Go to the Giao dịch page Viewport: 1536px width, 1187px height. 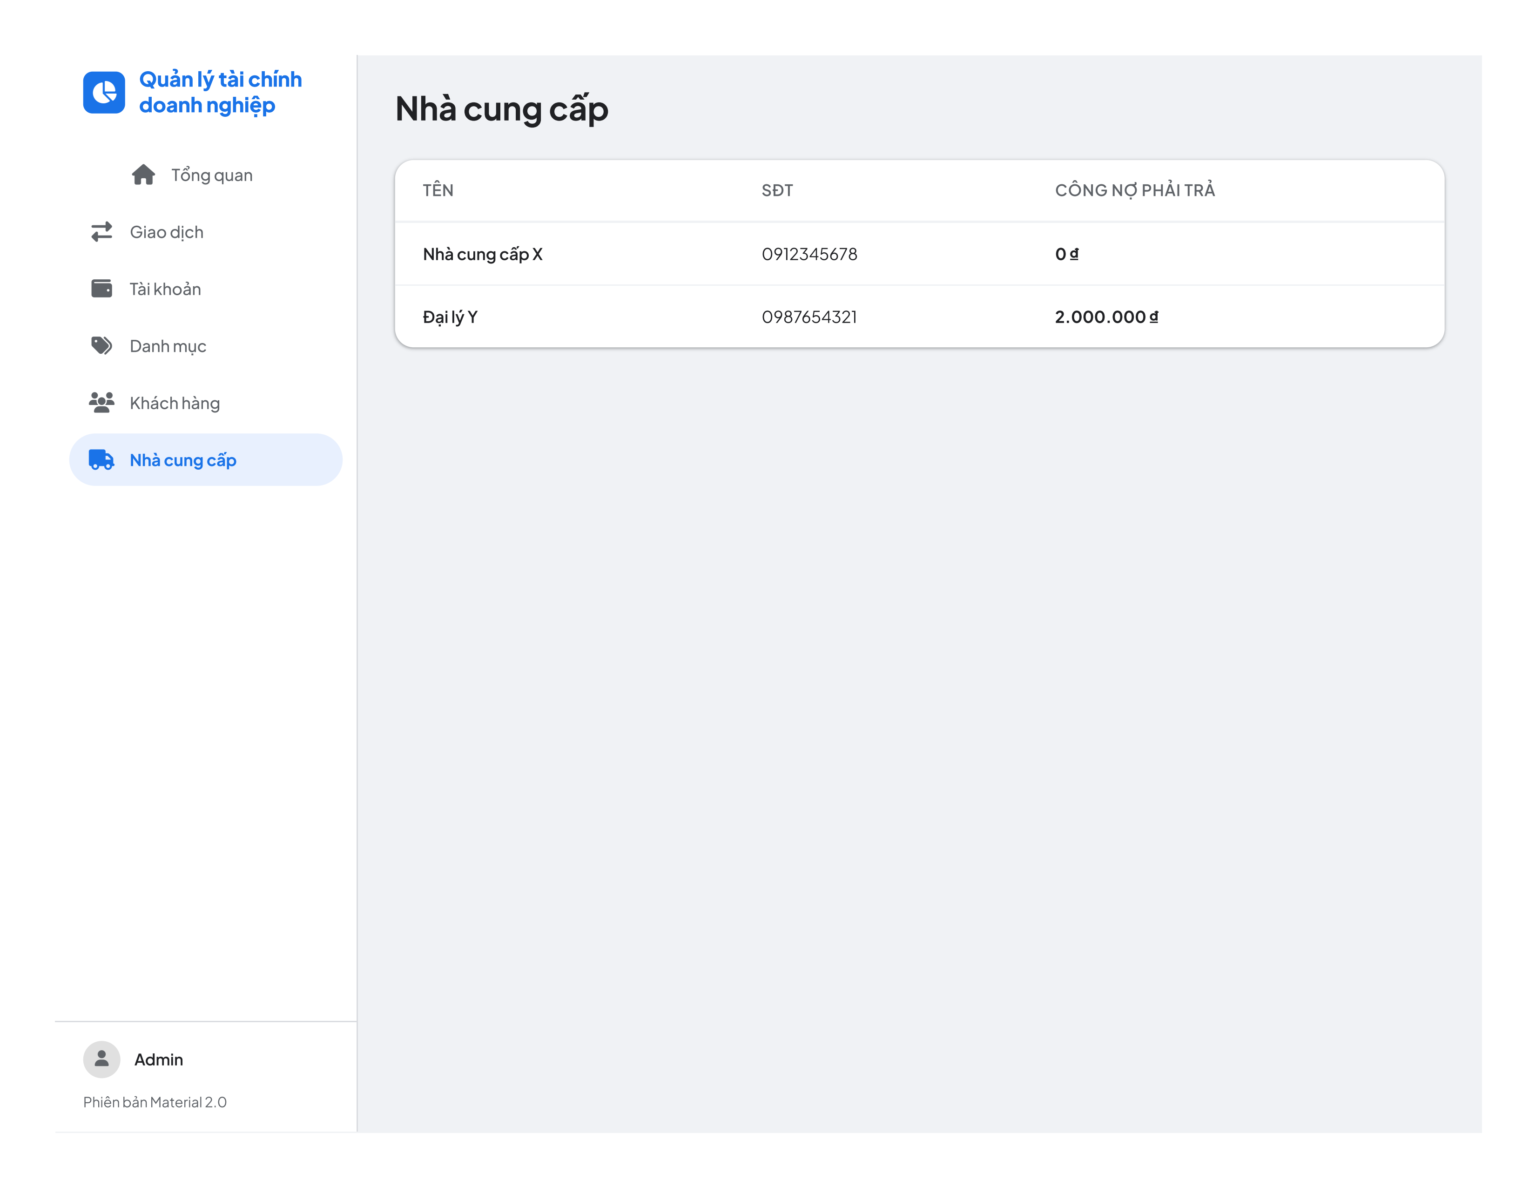click(206, 232)
